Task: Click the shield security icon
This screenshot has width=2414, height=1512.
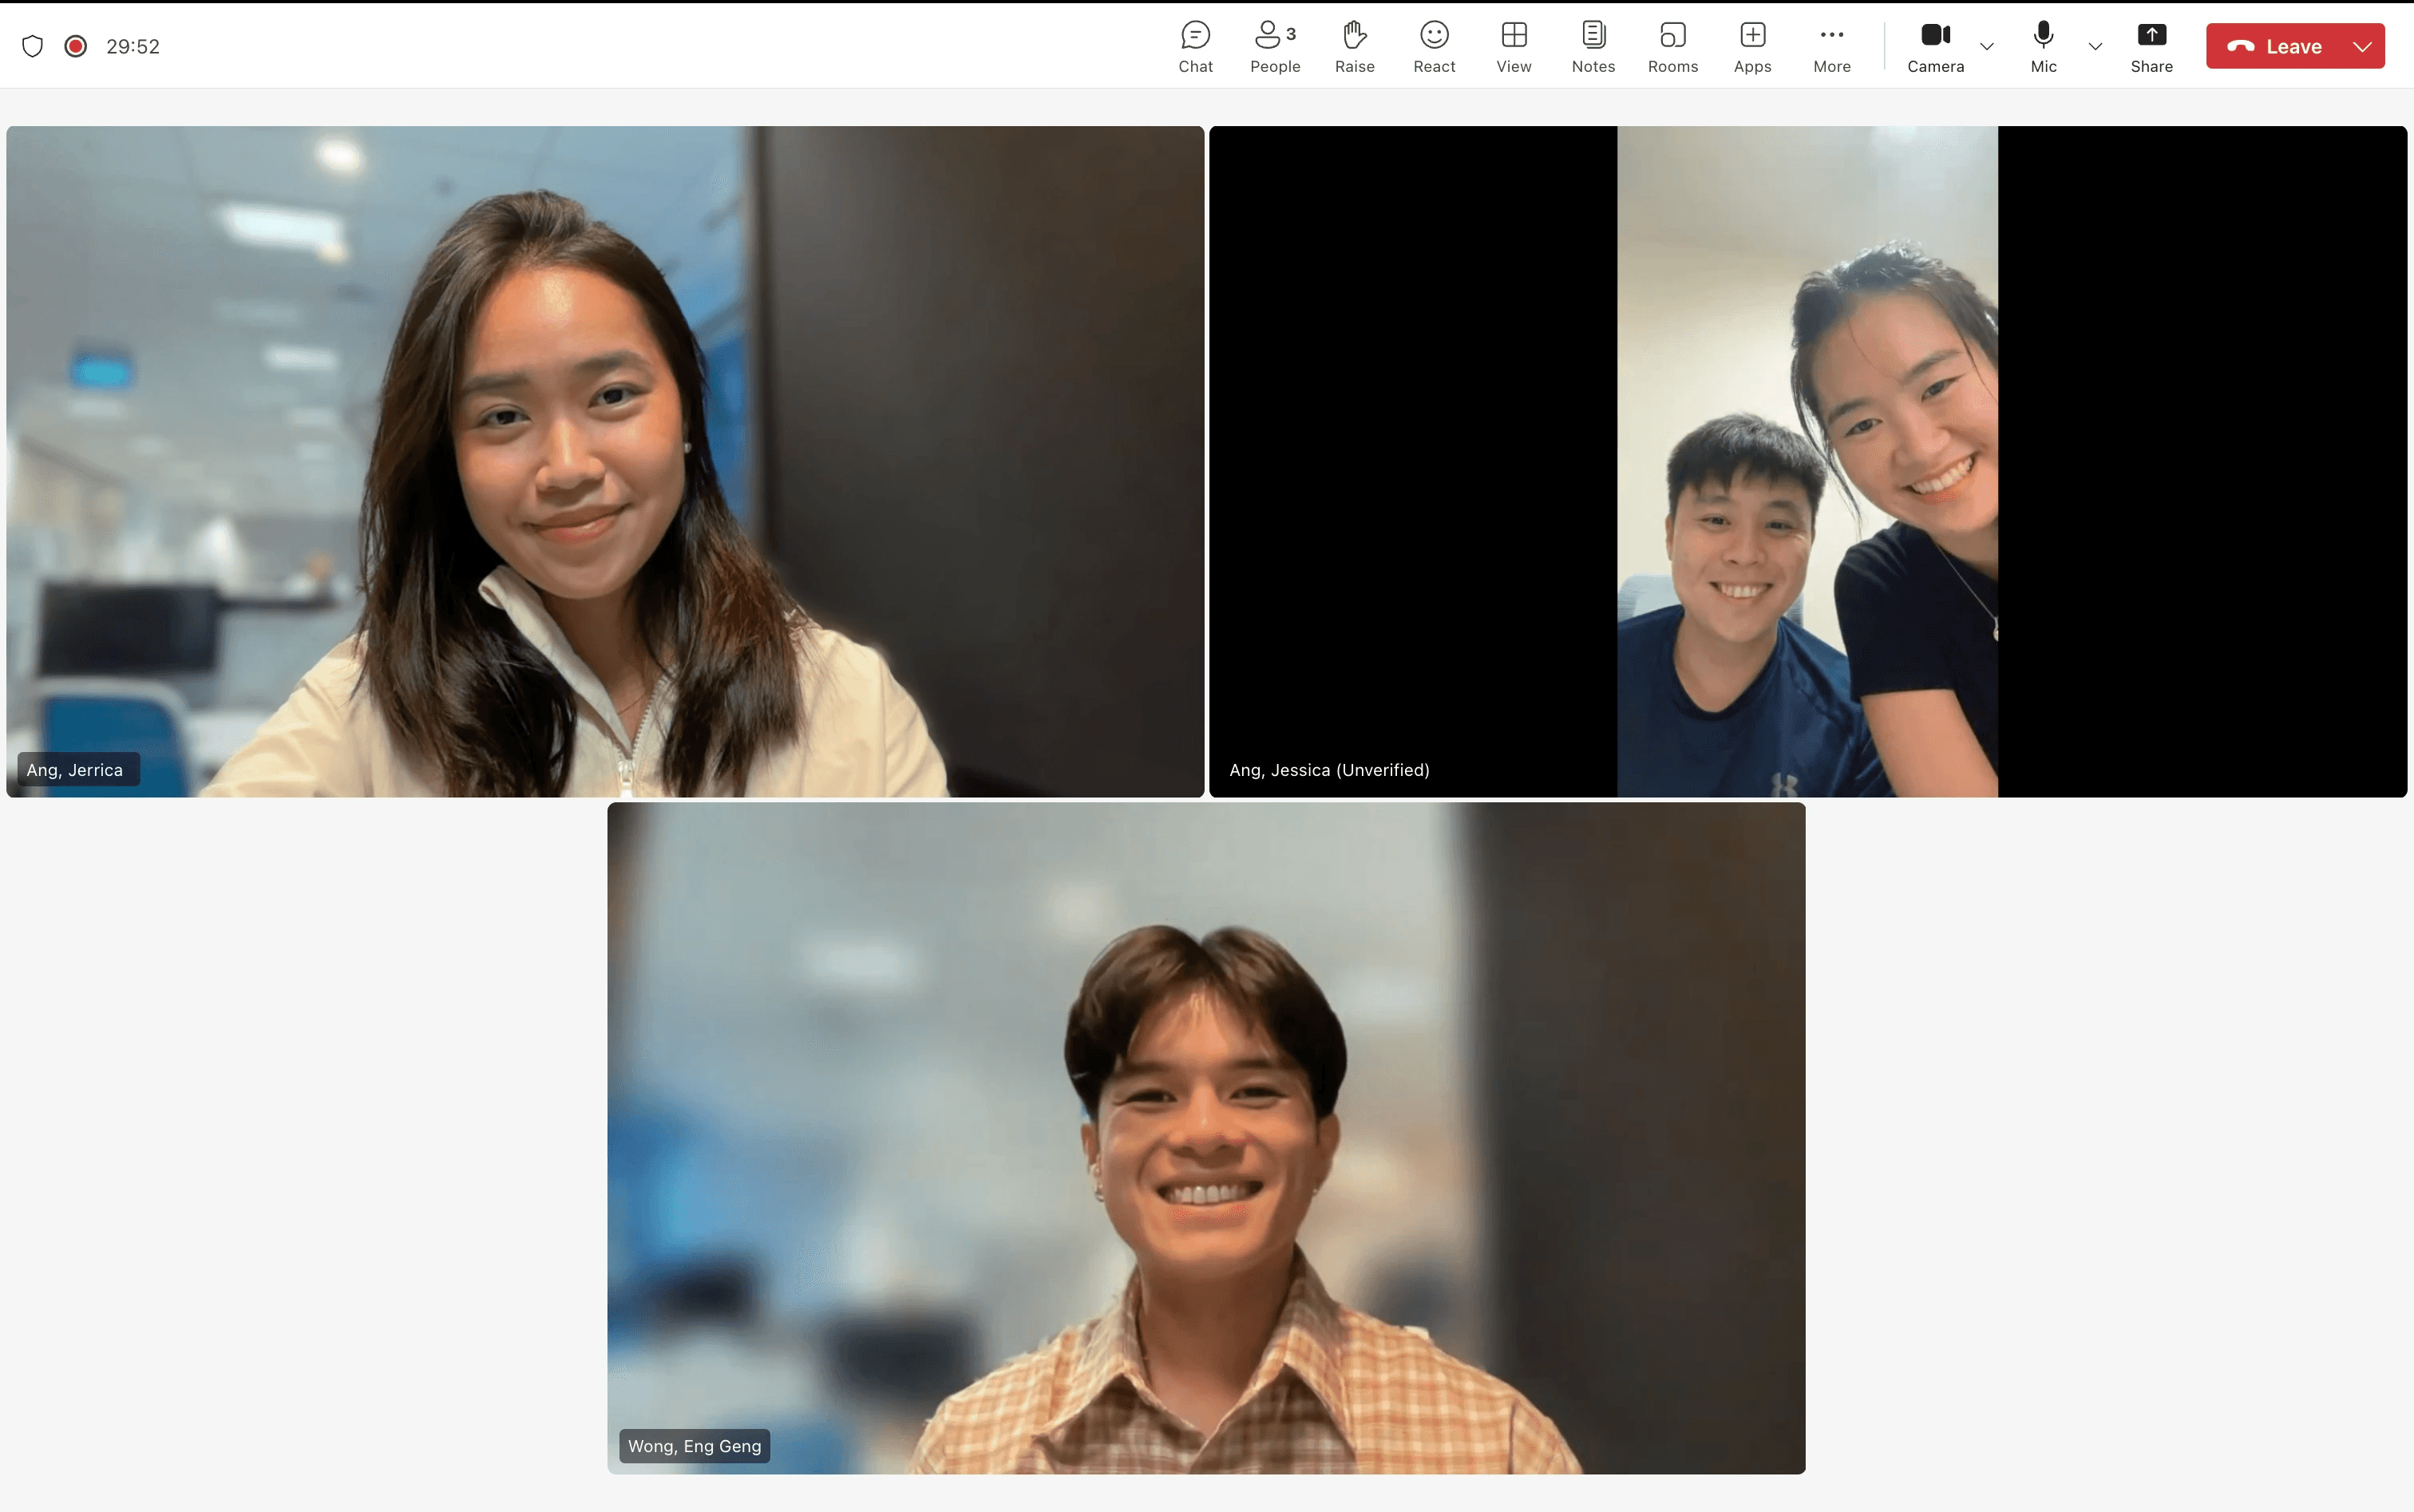Action: [x=32, y=46]
